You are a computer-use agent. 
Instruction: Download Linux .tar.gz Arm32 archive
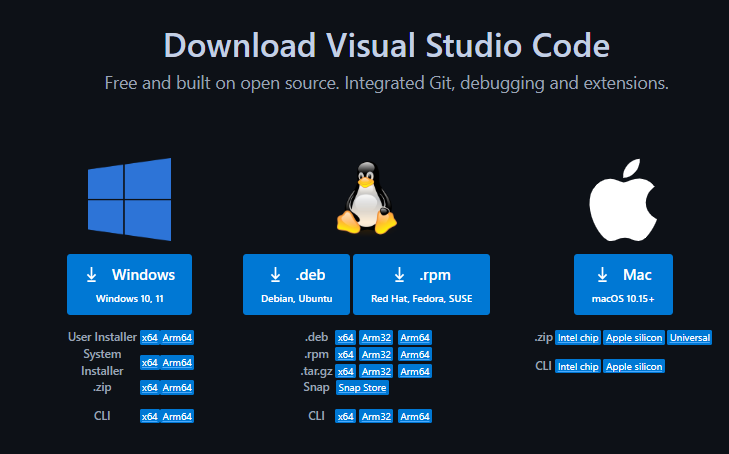pyautogui.click(x=376, y=371)
